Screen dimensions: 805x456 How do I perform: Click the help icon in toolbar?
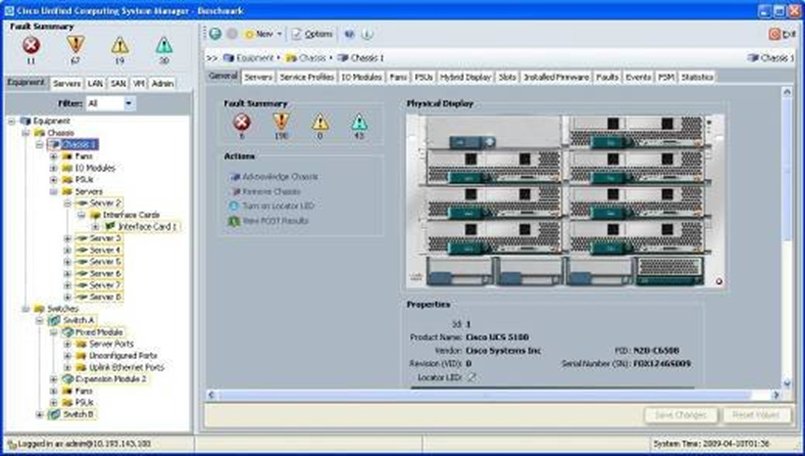click(349, 34)
